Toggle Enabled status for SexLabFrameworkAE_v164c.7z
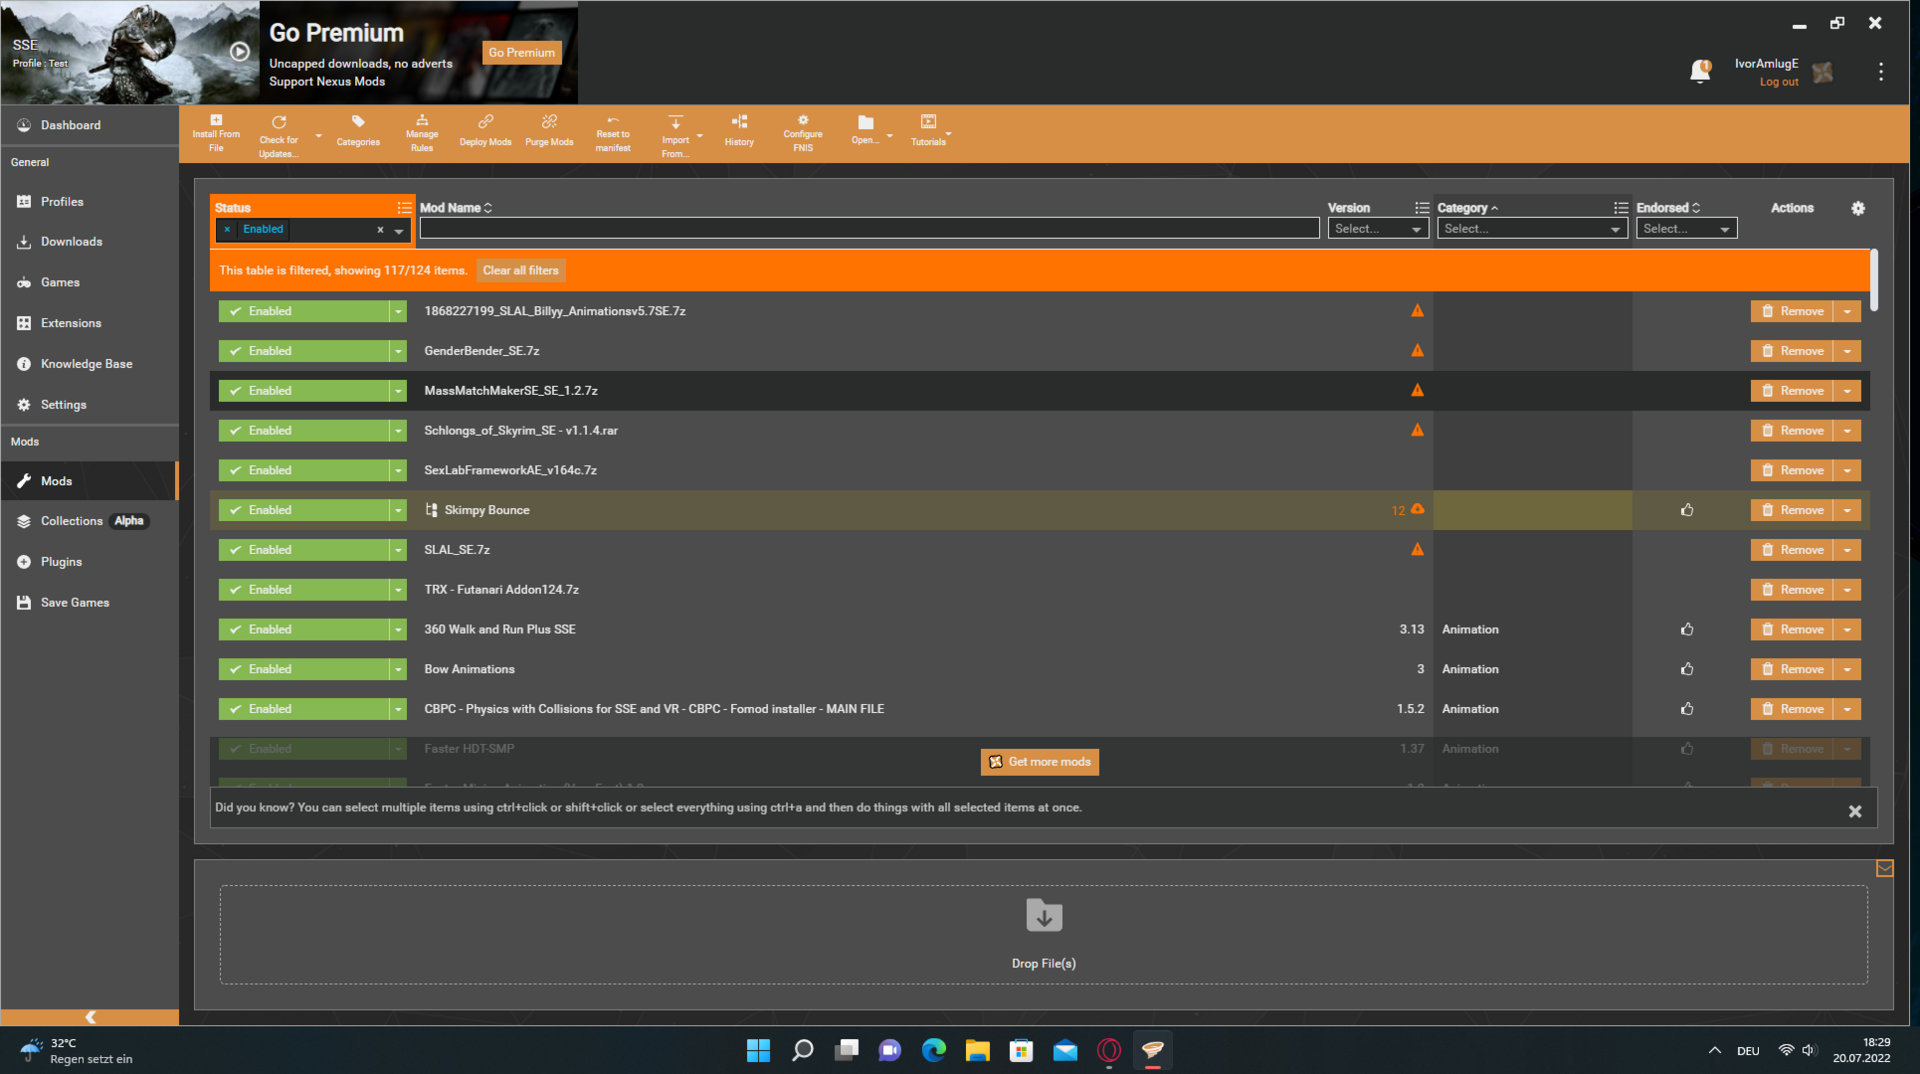 (303, 470)
